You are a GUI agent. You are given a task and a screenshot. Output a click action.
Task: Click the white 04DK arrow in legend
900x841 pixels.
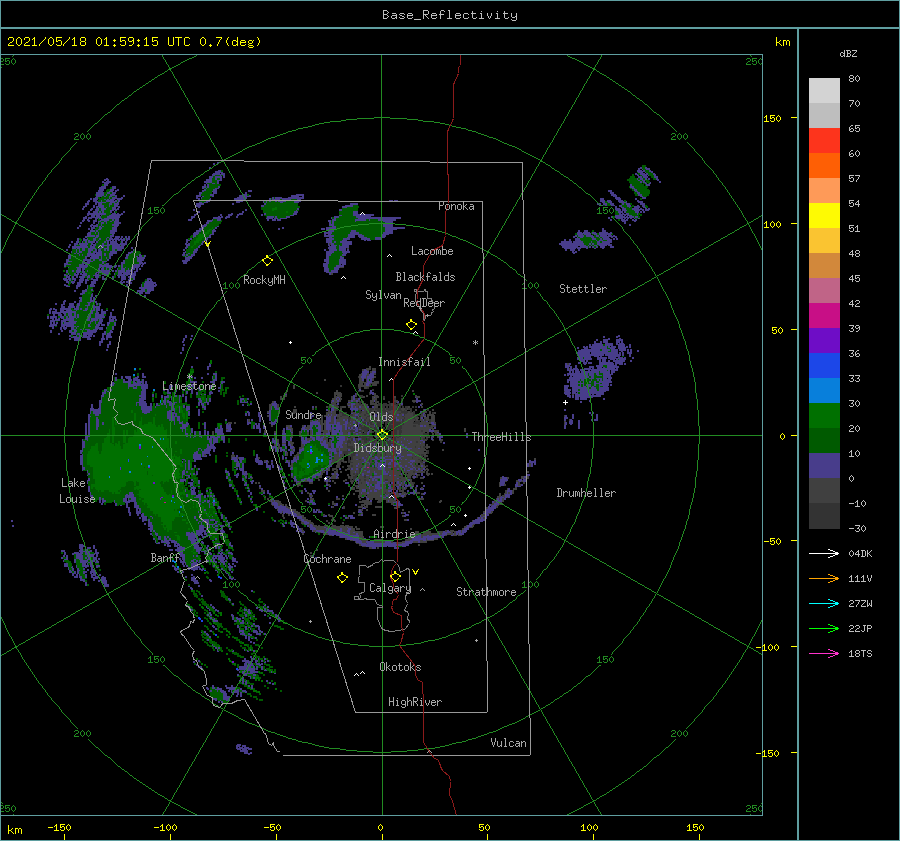click(x=824, y=553)
